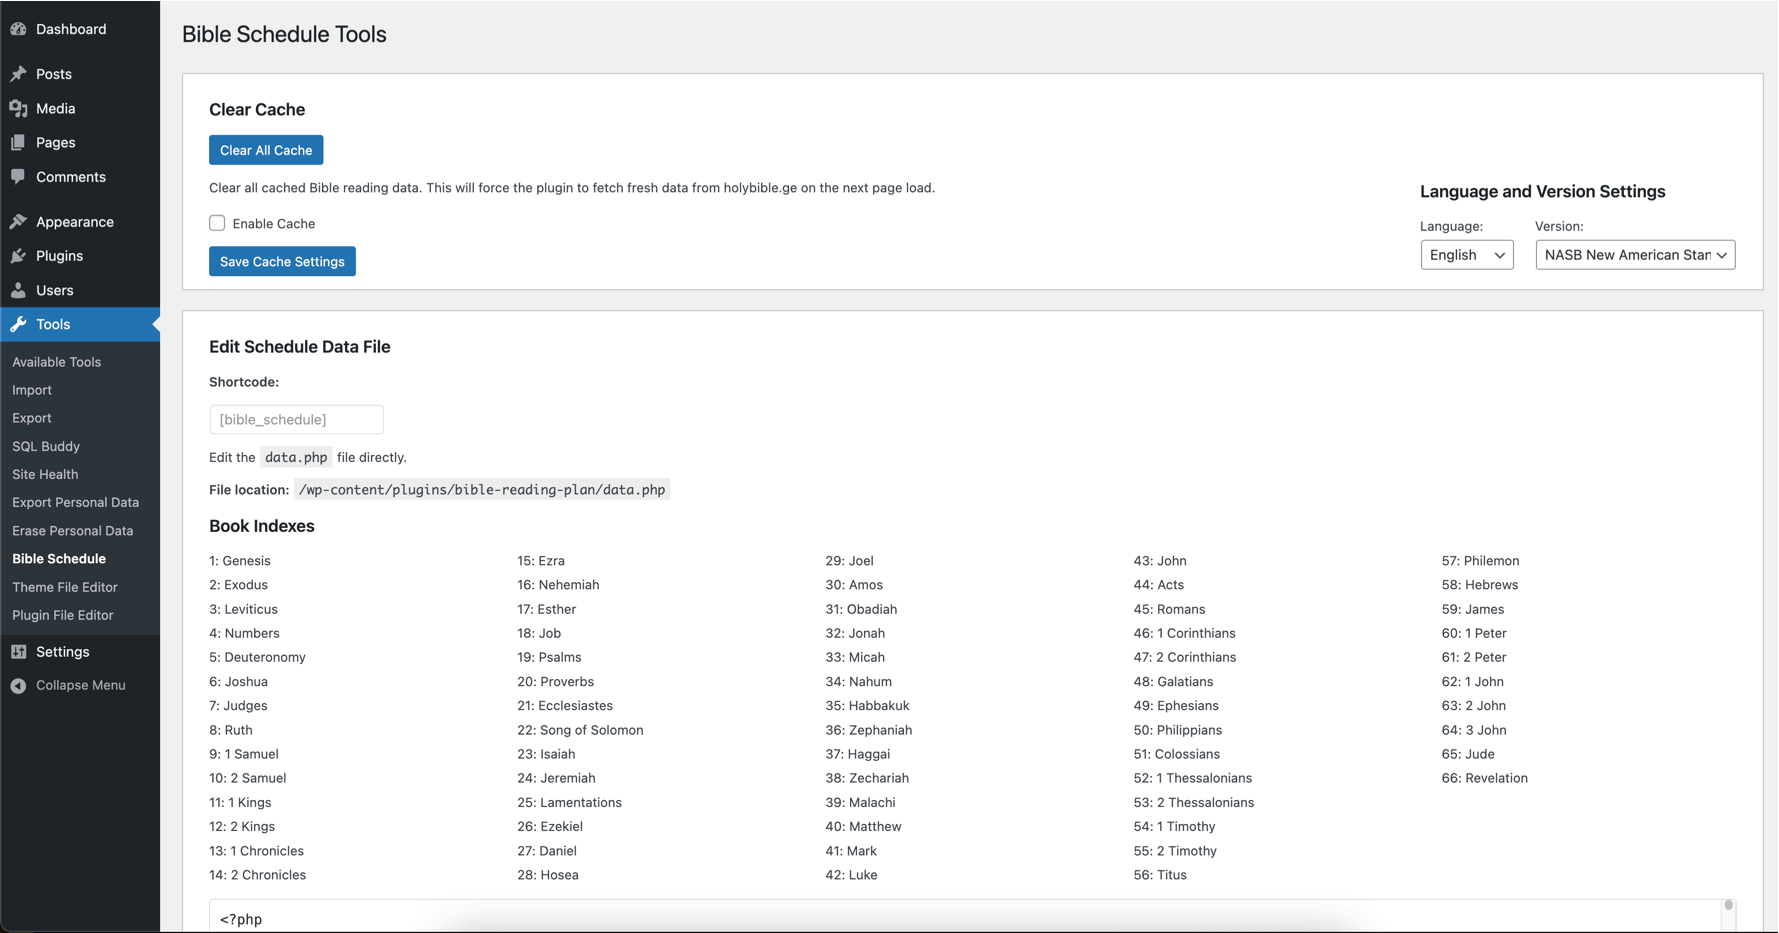
Task: Click the Plugins plug icon
Action: [18, 256]
